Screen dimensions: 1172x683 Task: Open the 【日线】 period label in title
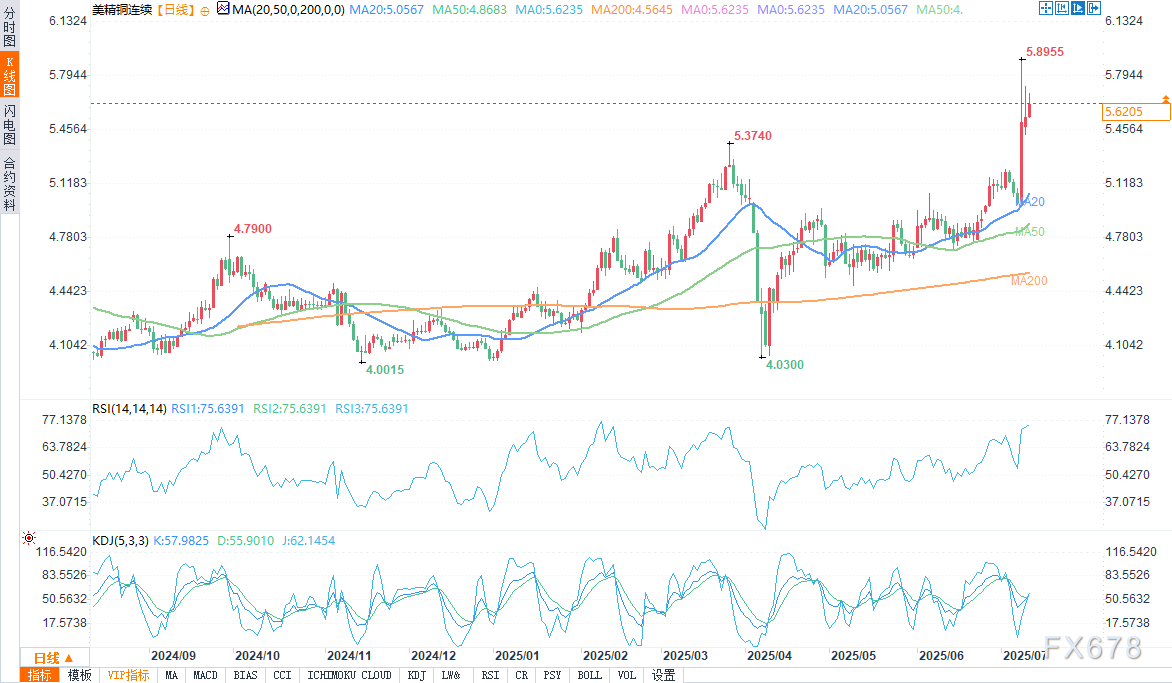point(178,9)
